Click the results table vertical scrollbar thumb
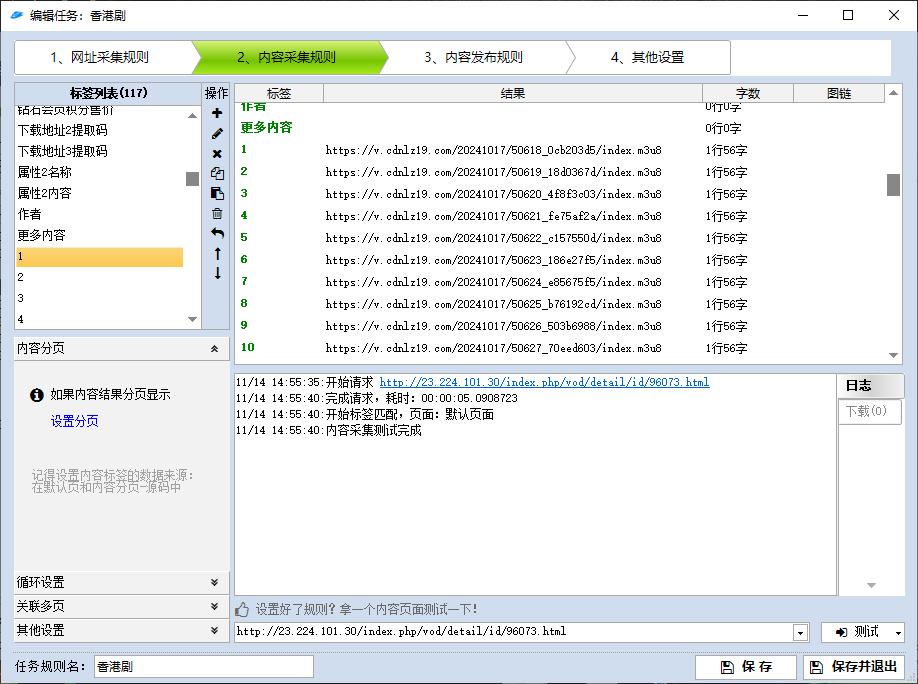Screen dimensions: 918x684 click(x=893, y=185)
